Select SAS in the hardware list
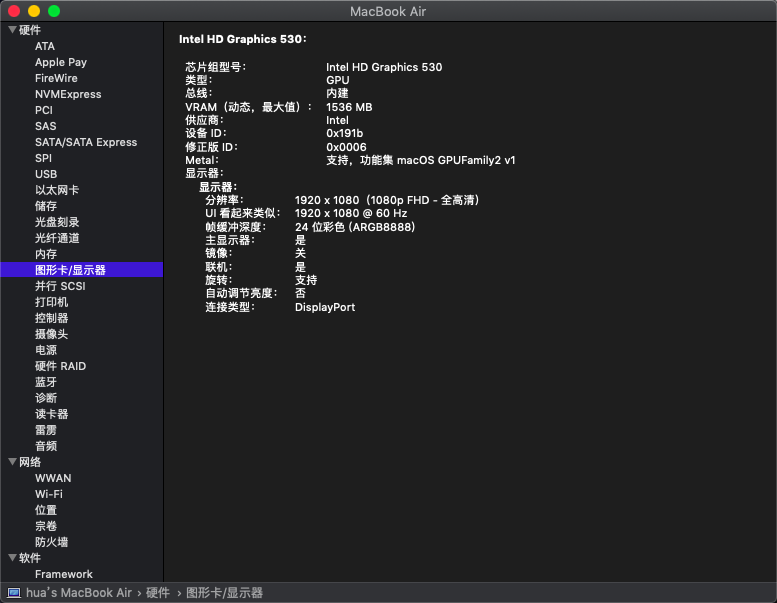 pos(46,126)
